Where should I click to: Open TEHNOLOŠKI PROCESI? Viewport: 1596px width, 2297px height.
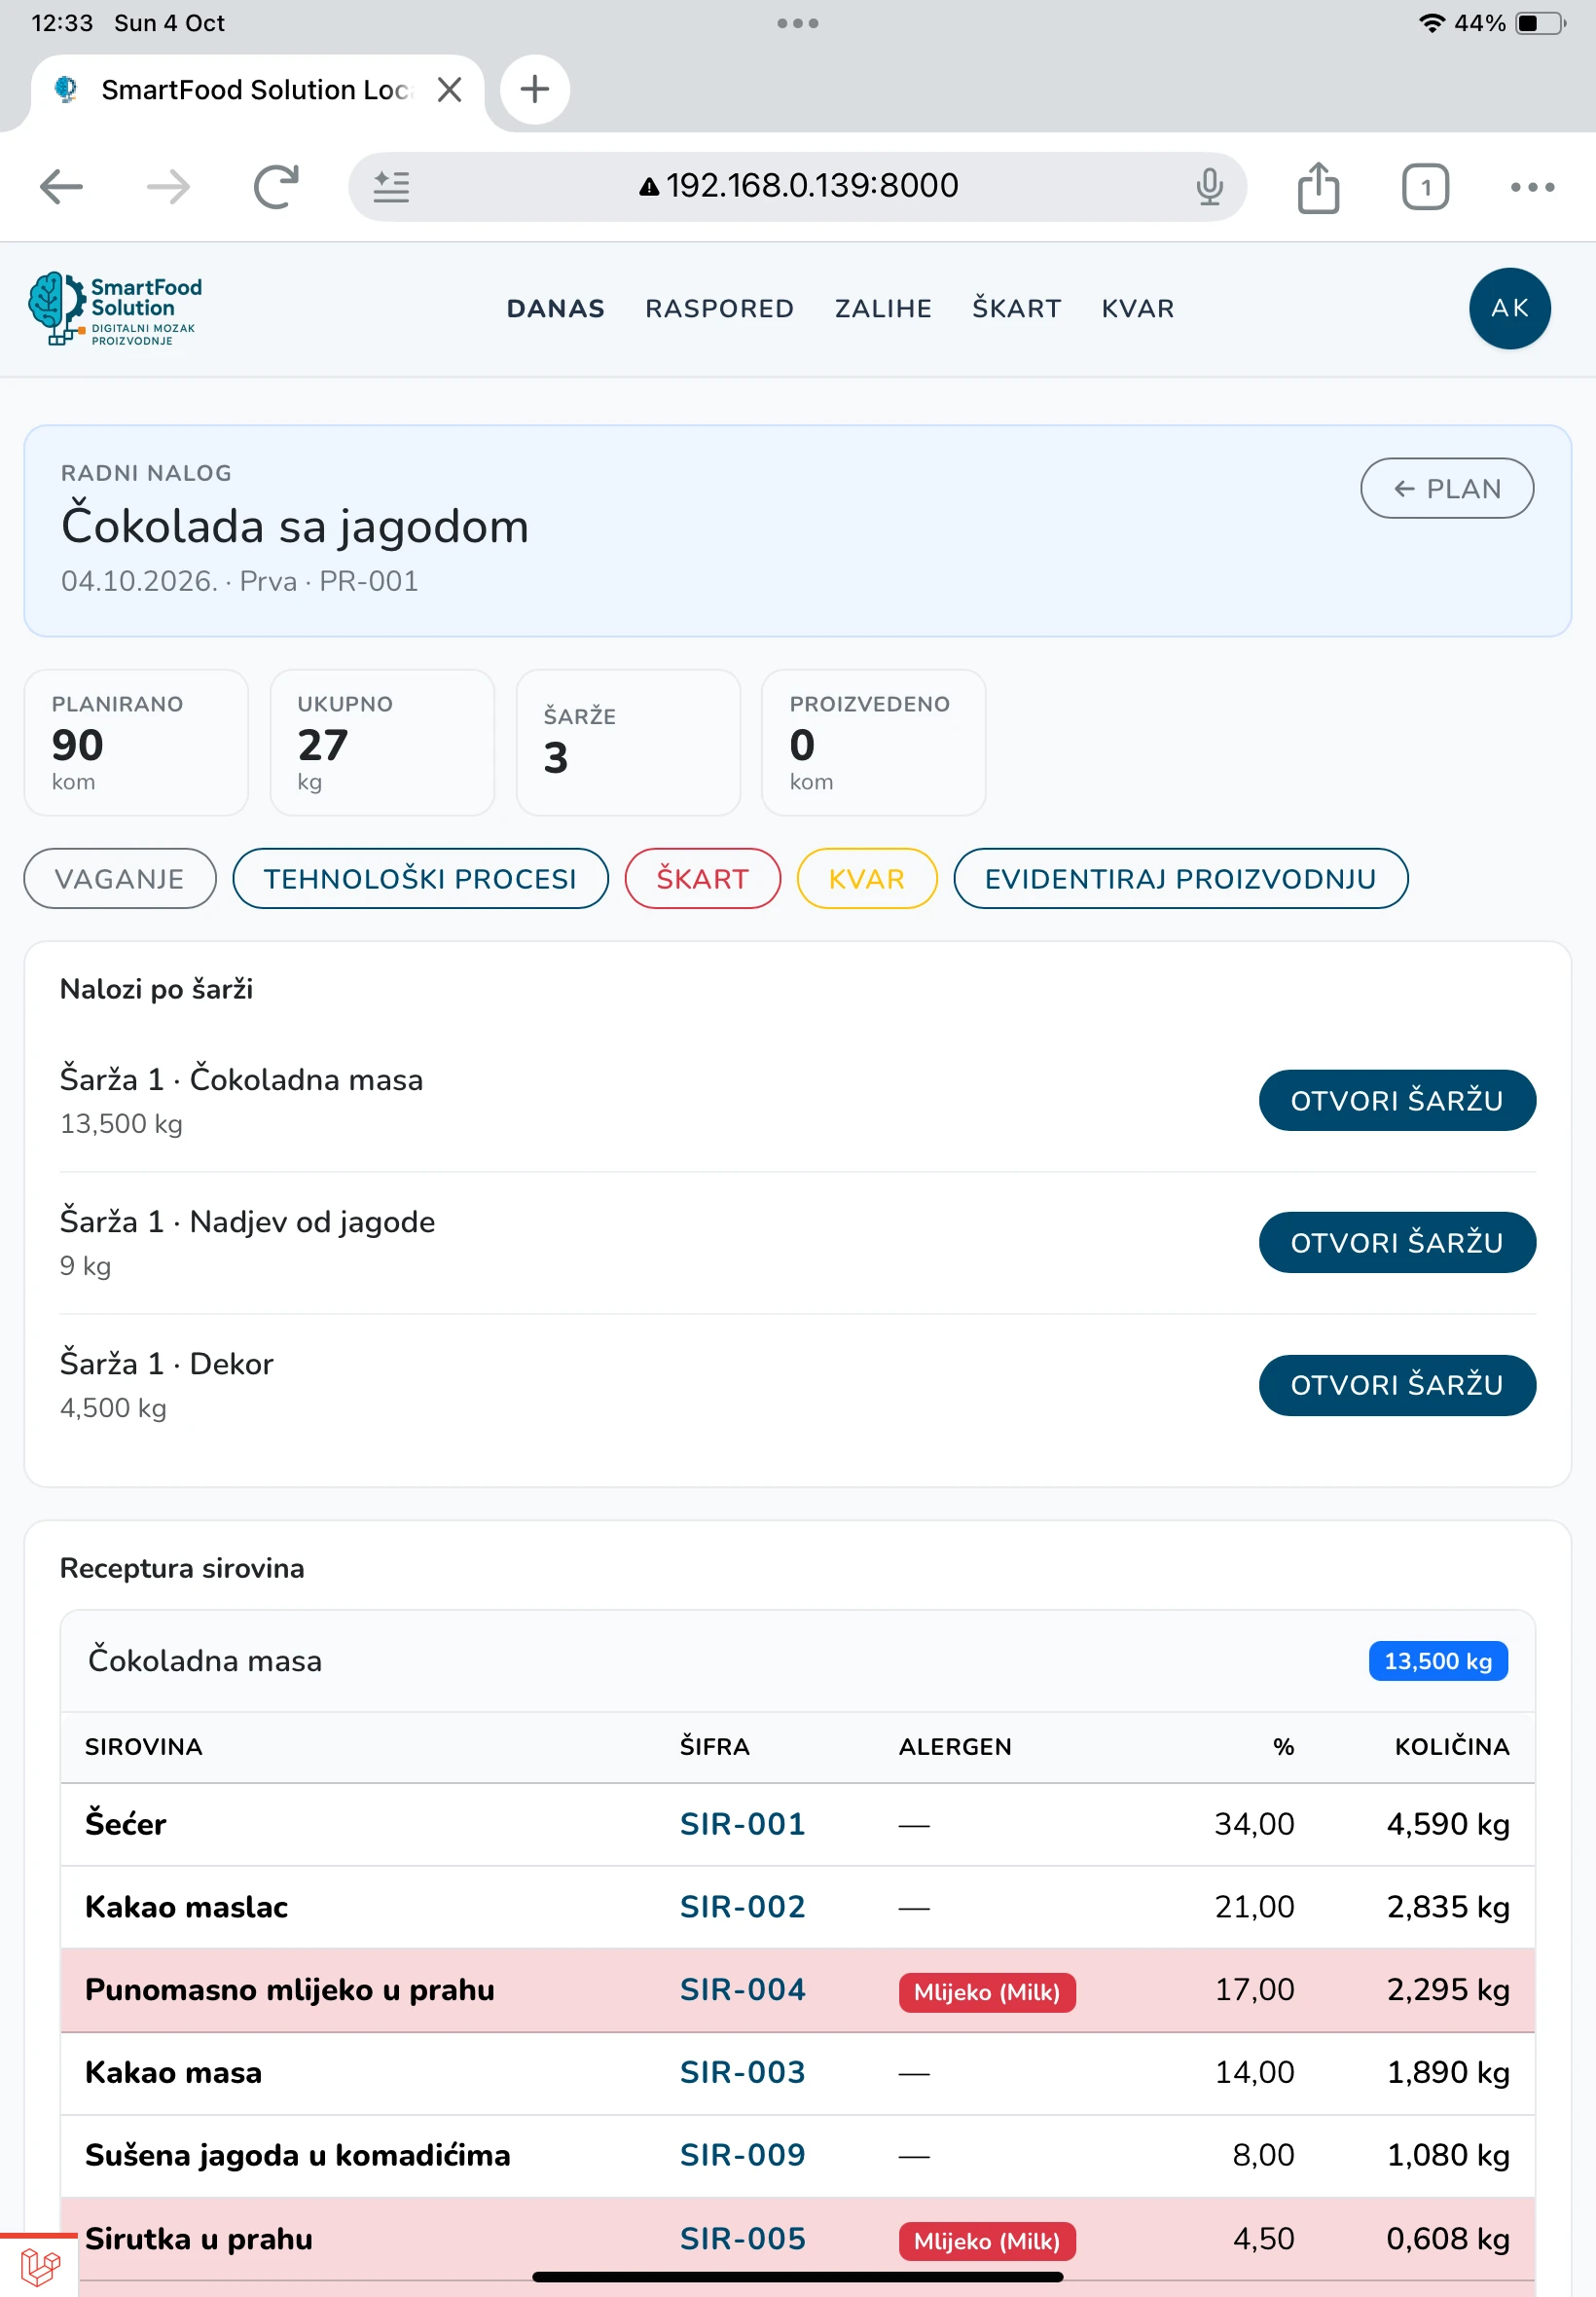pos(420,879)
